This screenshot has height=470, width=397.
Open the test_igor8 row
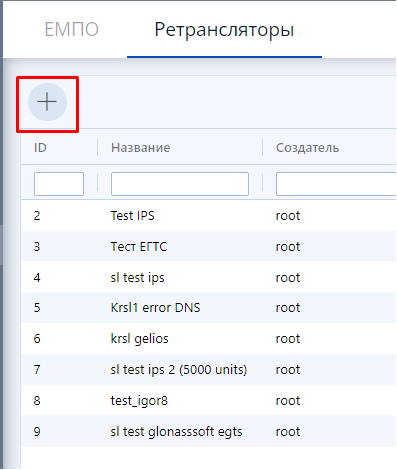tap(208, 401)
